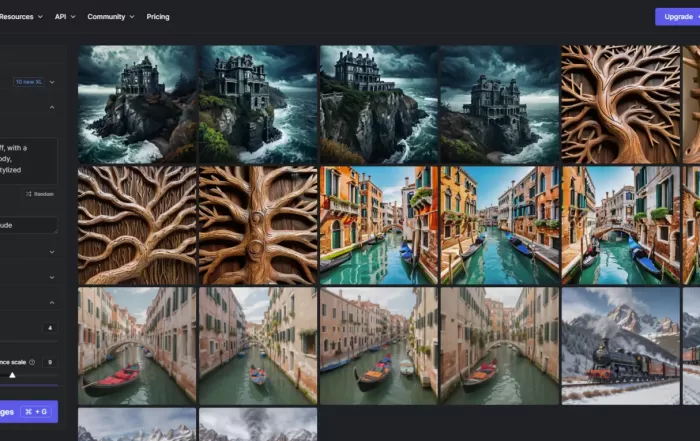Viewport: 700px width, 441px height.
Task: Open the middle colorful Venice canal image
Action: point(500,225)
